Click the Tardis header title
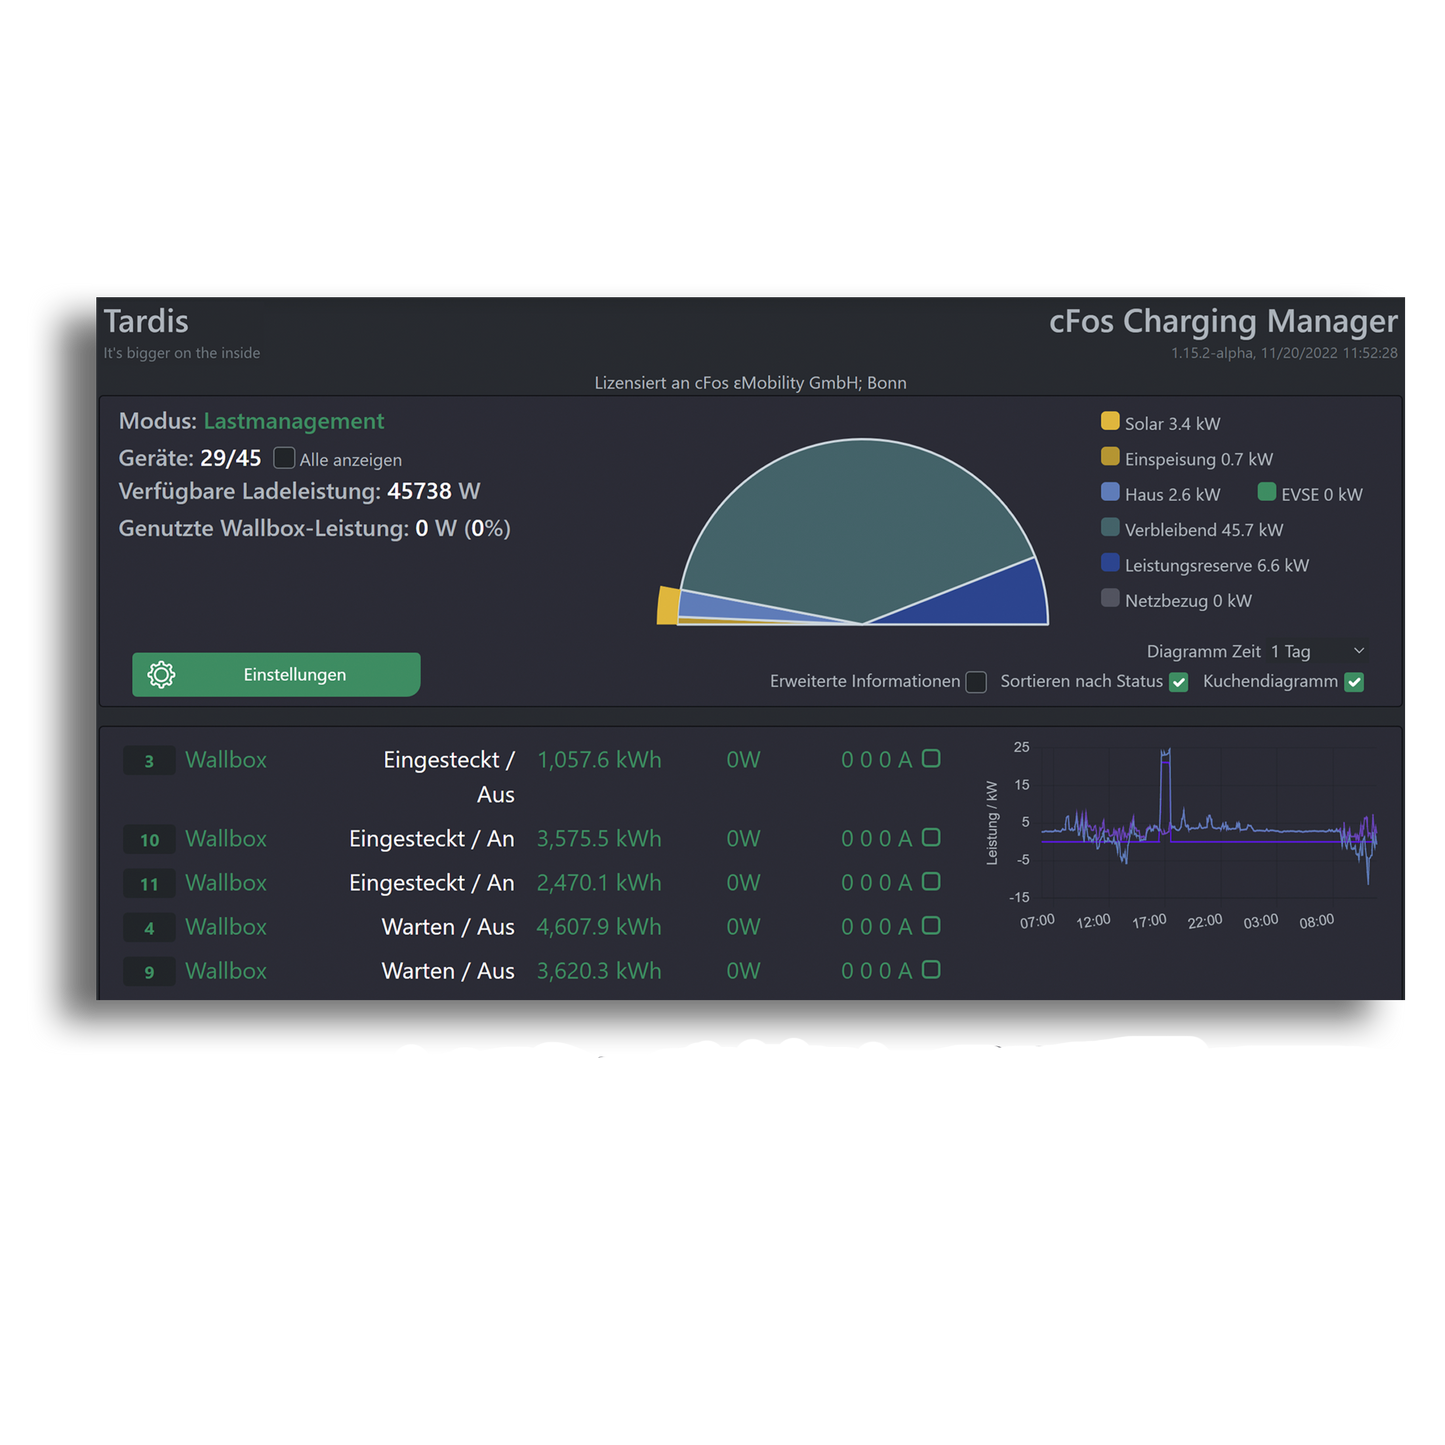This screenshot has width=1445, height=1445. pyautogui.click(x=146, y=321)
